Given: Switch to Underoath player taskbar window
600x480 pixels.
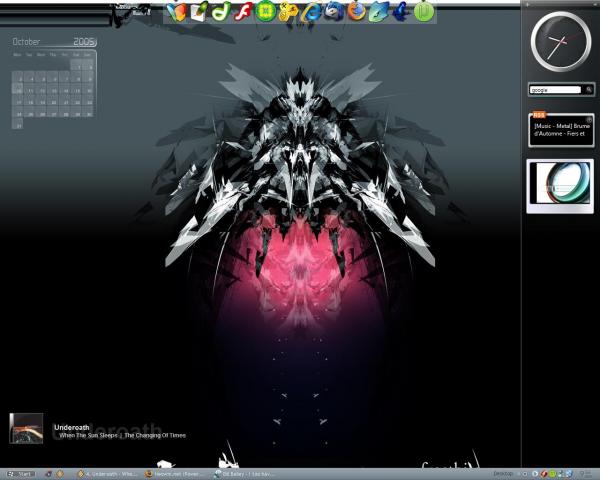Looking at the screenshot, I should (x=108, y=473).
